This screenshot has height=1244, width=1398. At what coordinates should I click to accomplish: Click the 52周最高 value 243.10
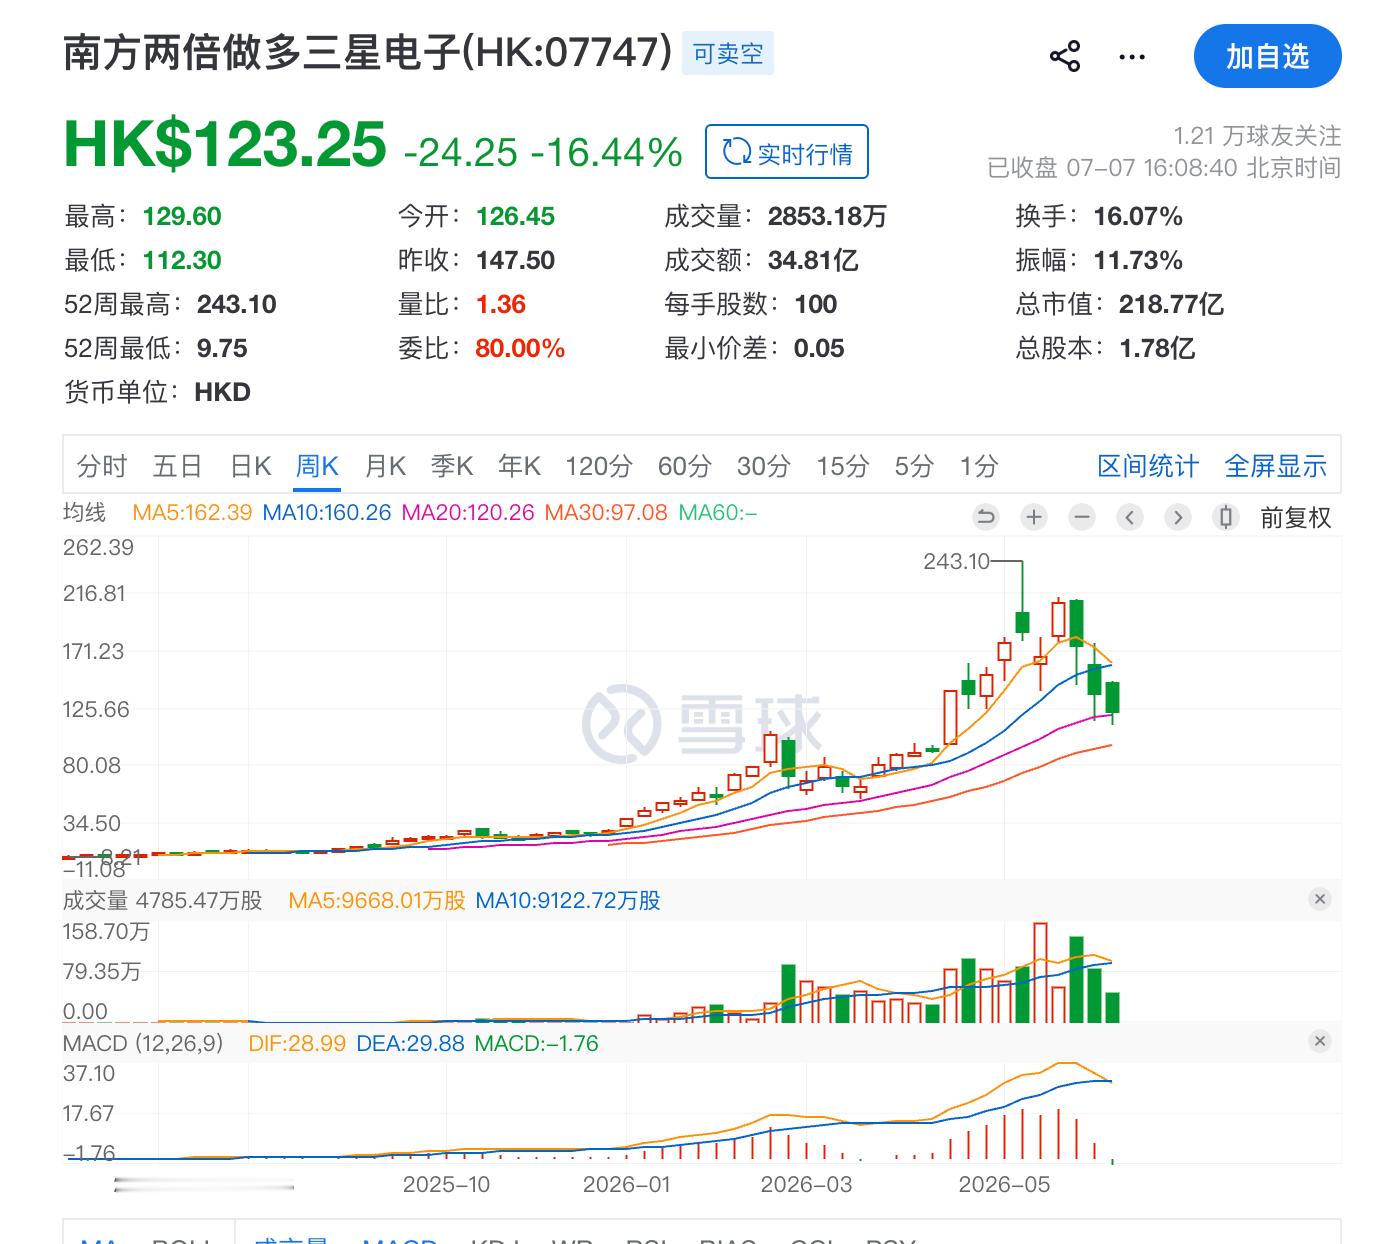pyautogui.click(x=237, y=304)
